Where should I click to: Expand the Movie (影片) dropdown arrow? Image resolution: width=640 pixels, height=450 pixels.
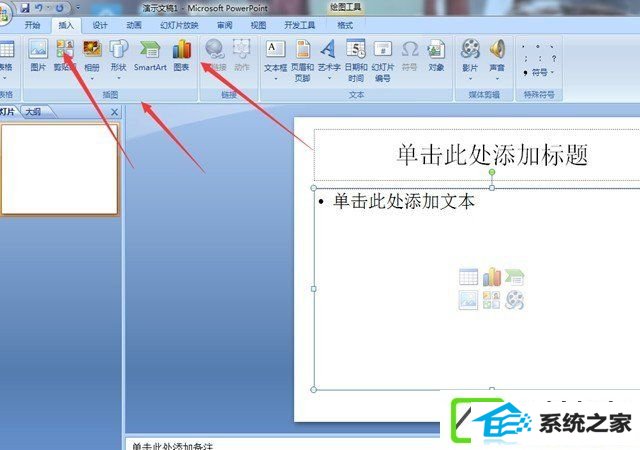tap(470, 78)
